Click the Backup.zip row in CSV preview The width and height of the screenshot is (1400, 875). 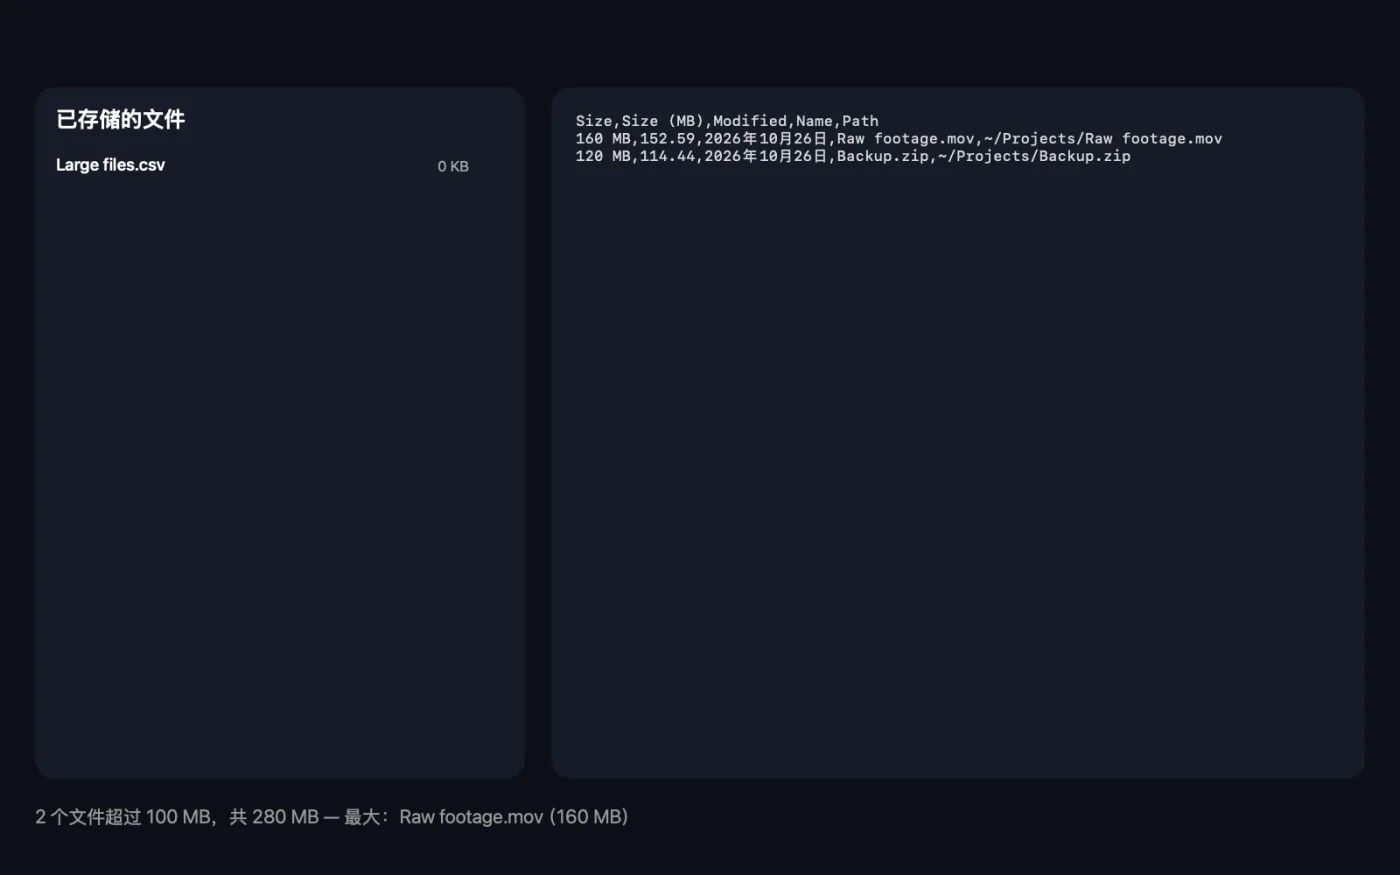853,156
